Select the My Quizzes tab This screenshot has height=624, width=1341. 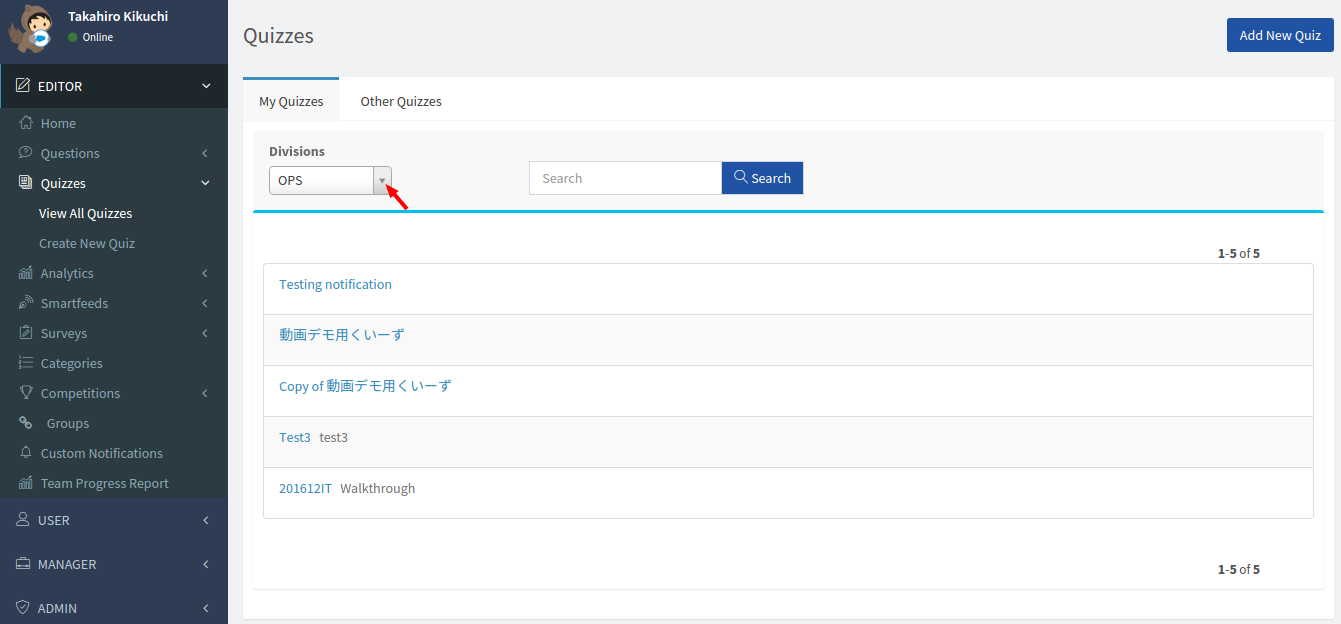[291, 101]
